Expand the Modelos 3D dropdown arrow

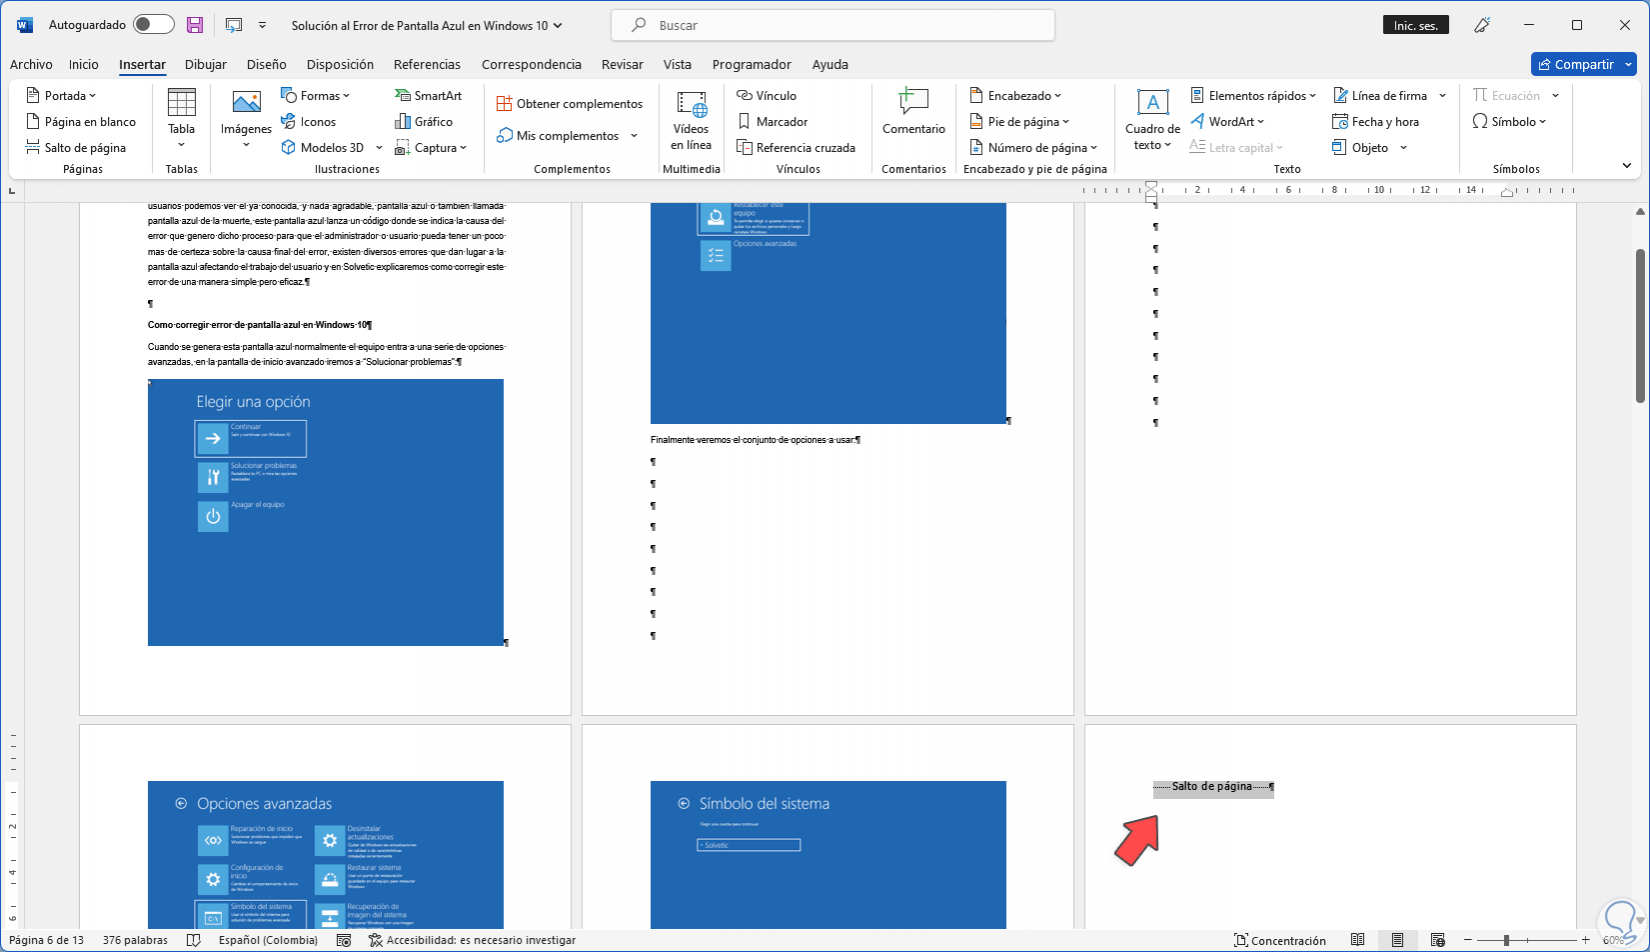pyautogui.click(x=378, y=148)
